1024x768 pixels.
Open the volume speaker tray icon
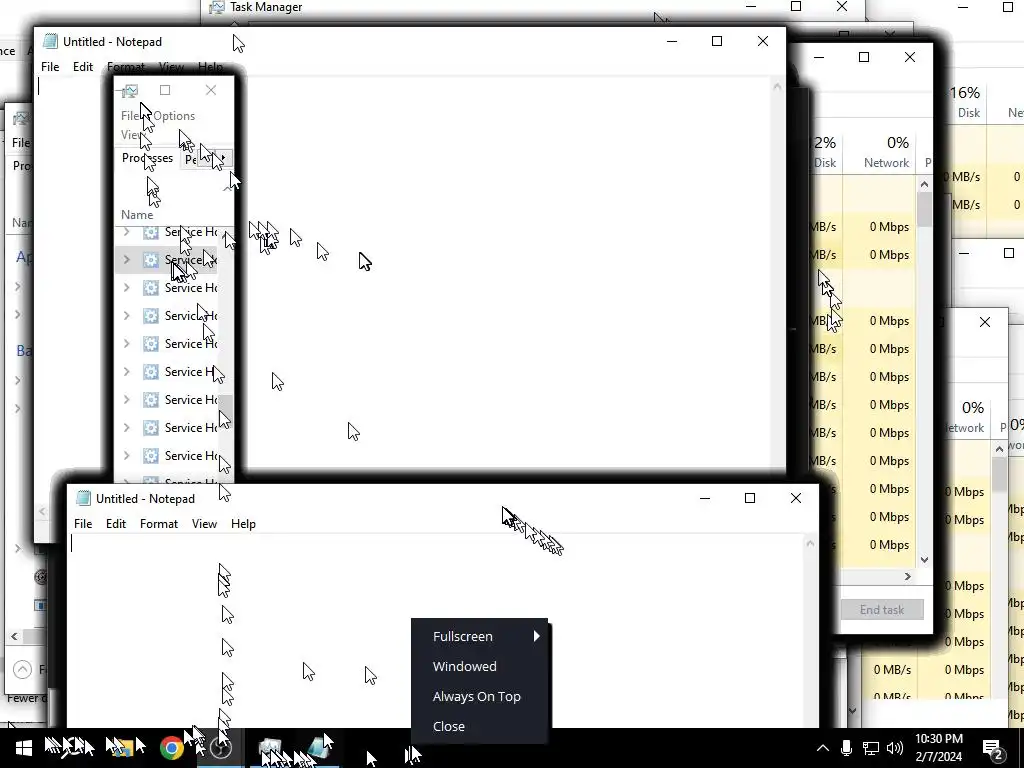(x=895, y=748)
